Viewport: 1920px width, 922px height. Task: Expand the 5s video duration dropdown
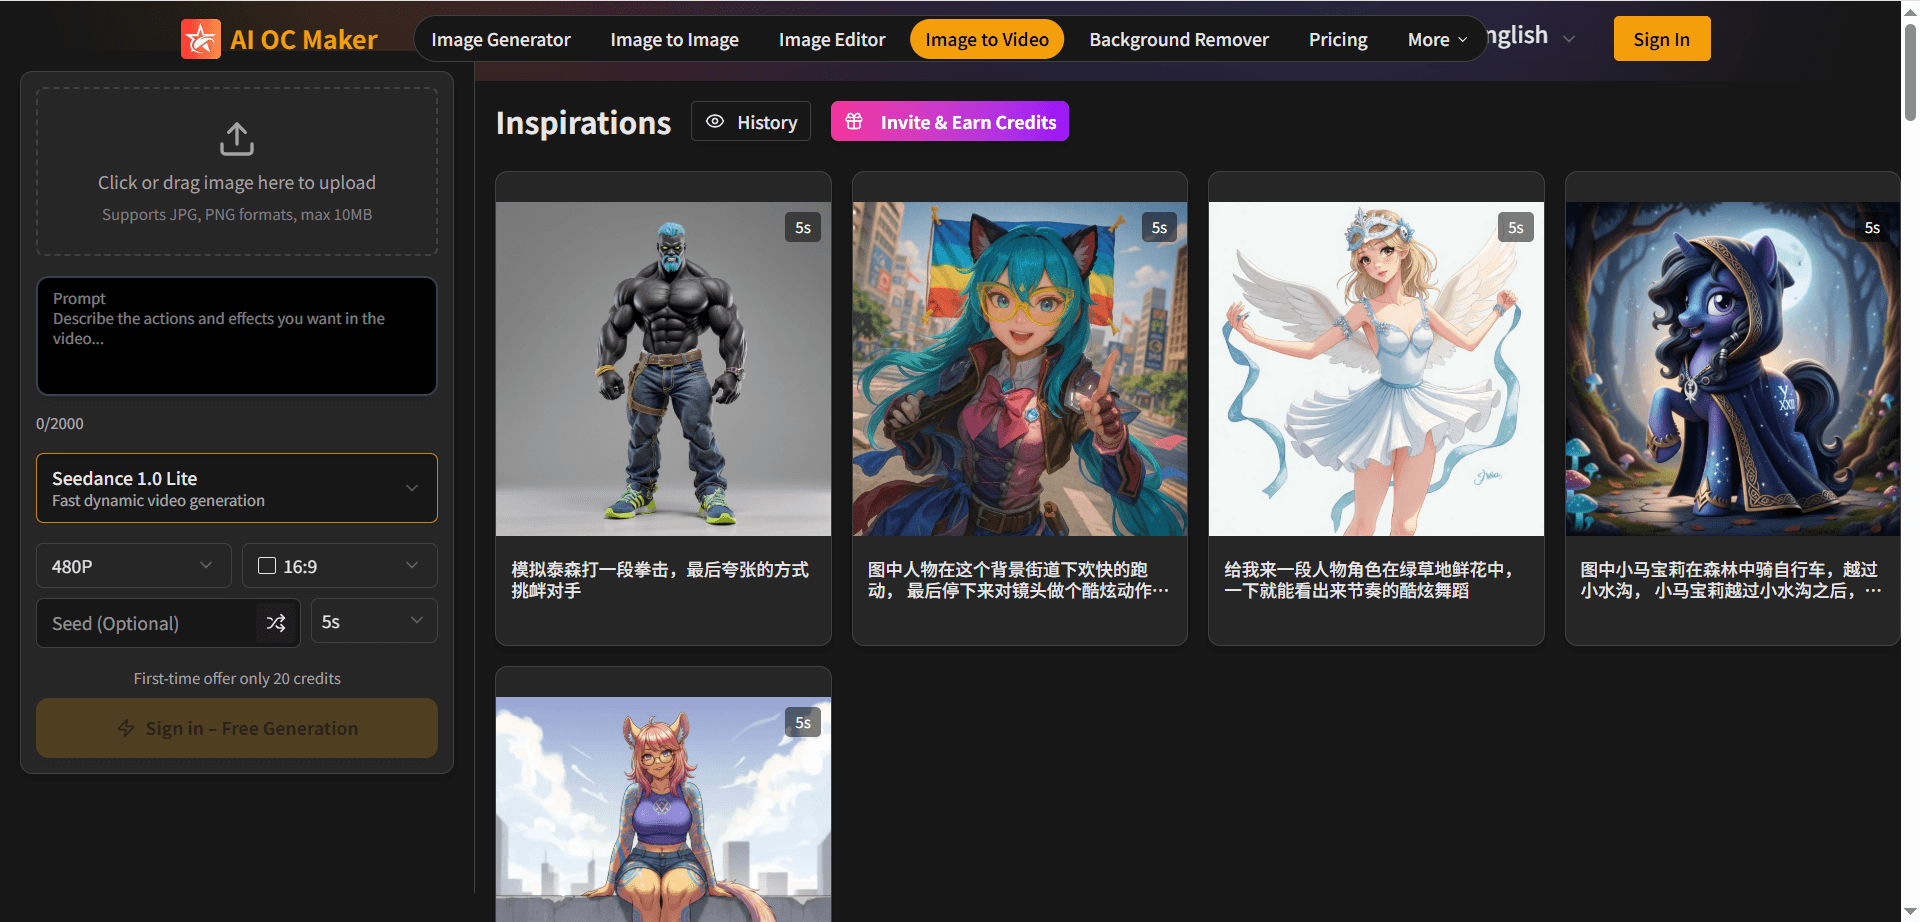373,620
